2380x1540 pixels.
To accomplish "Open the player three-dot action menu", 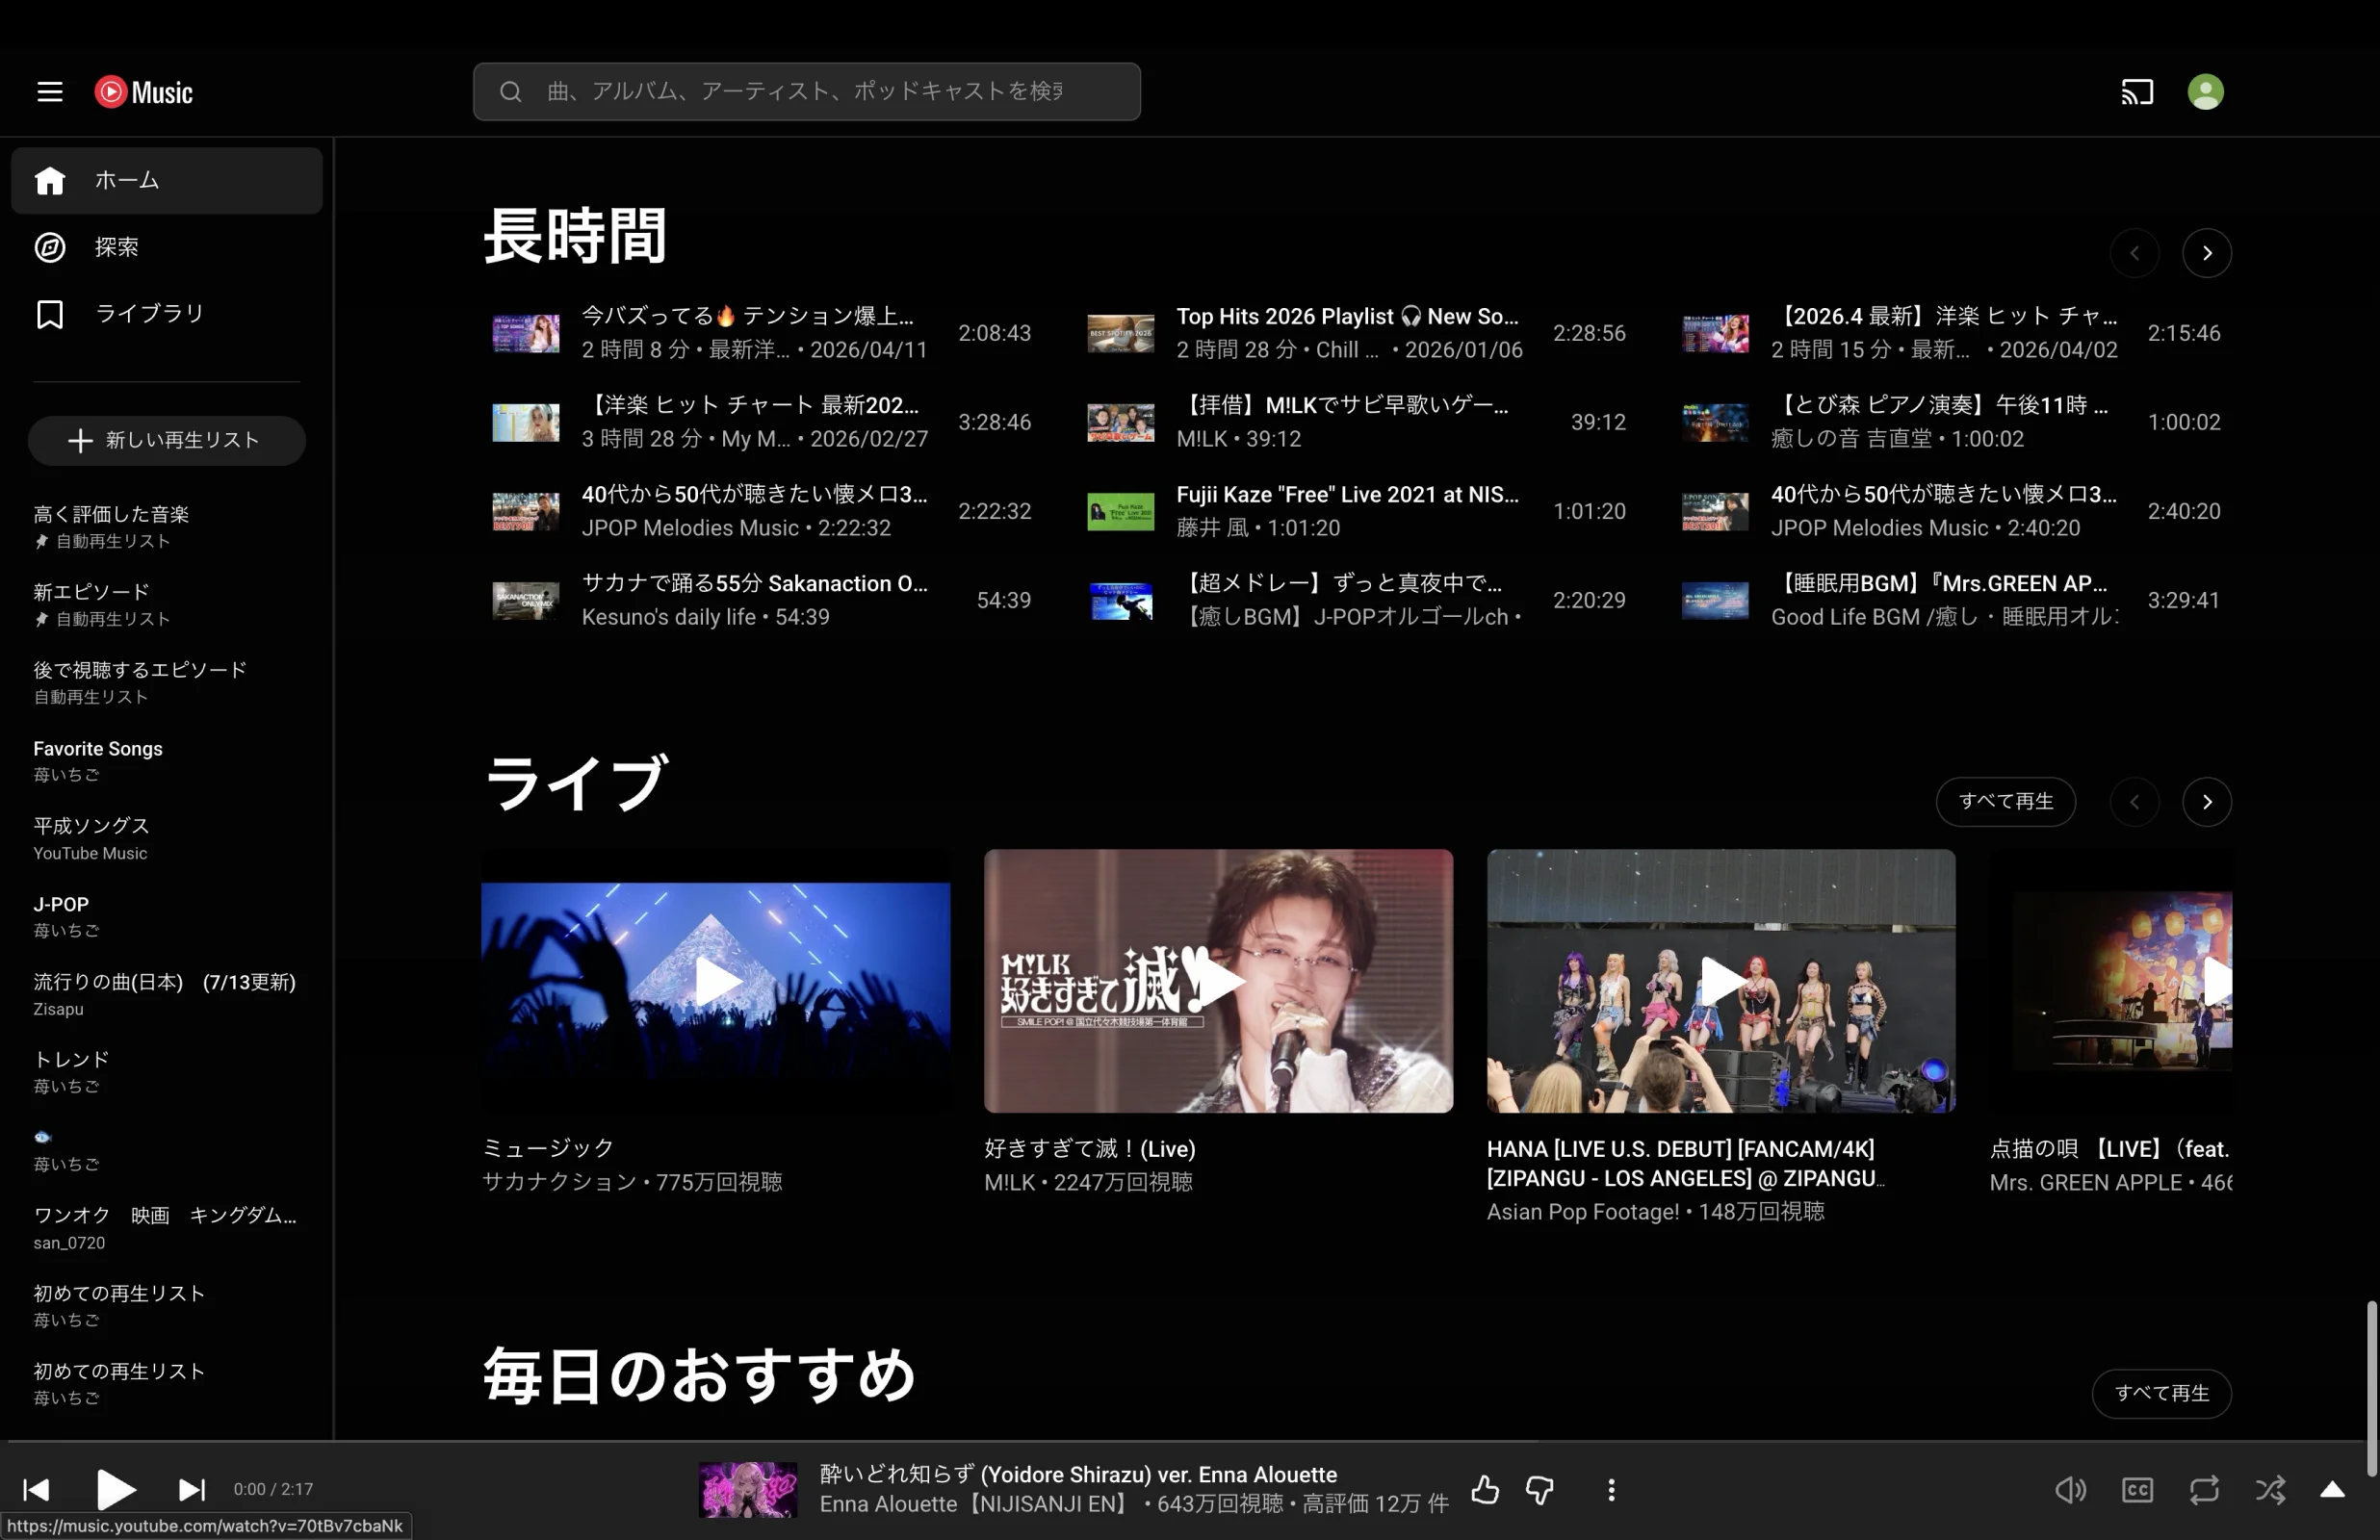I will [1611, 1489].
